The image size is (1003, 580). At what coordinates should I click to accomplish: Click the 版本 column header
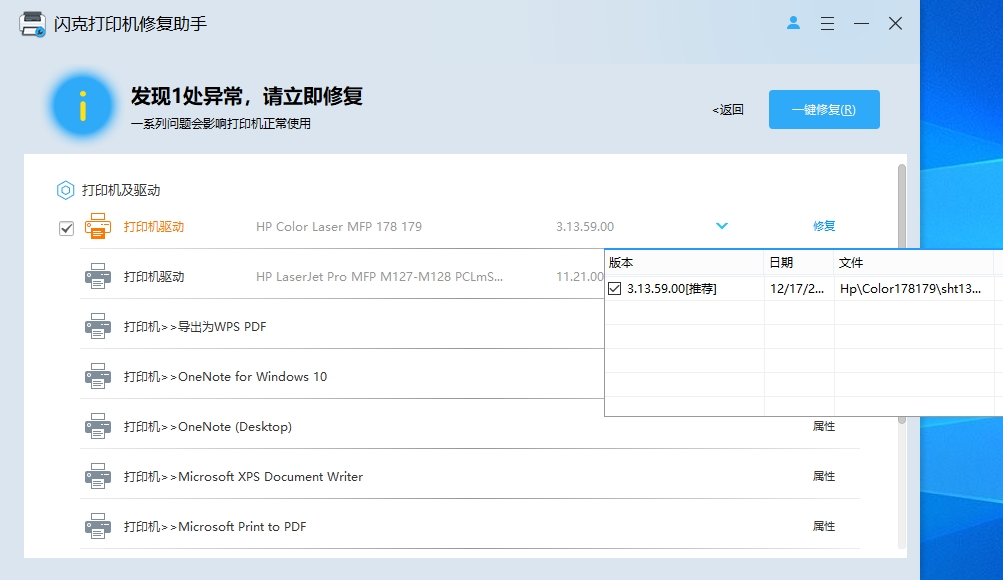click(x=684, y=262)
